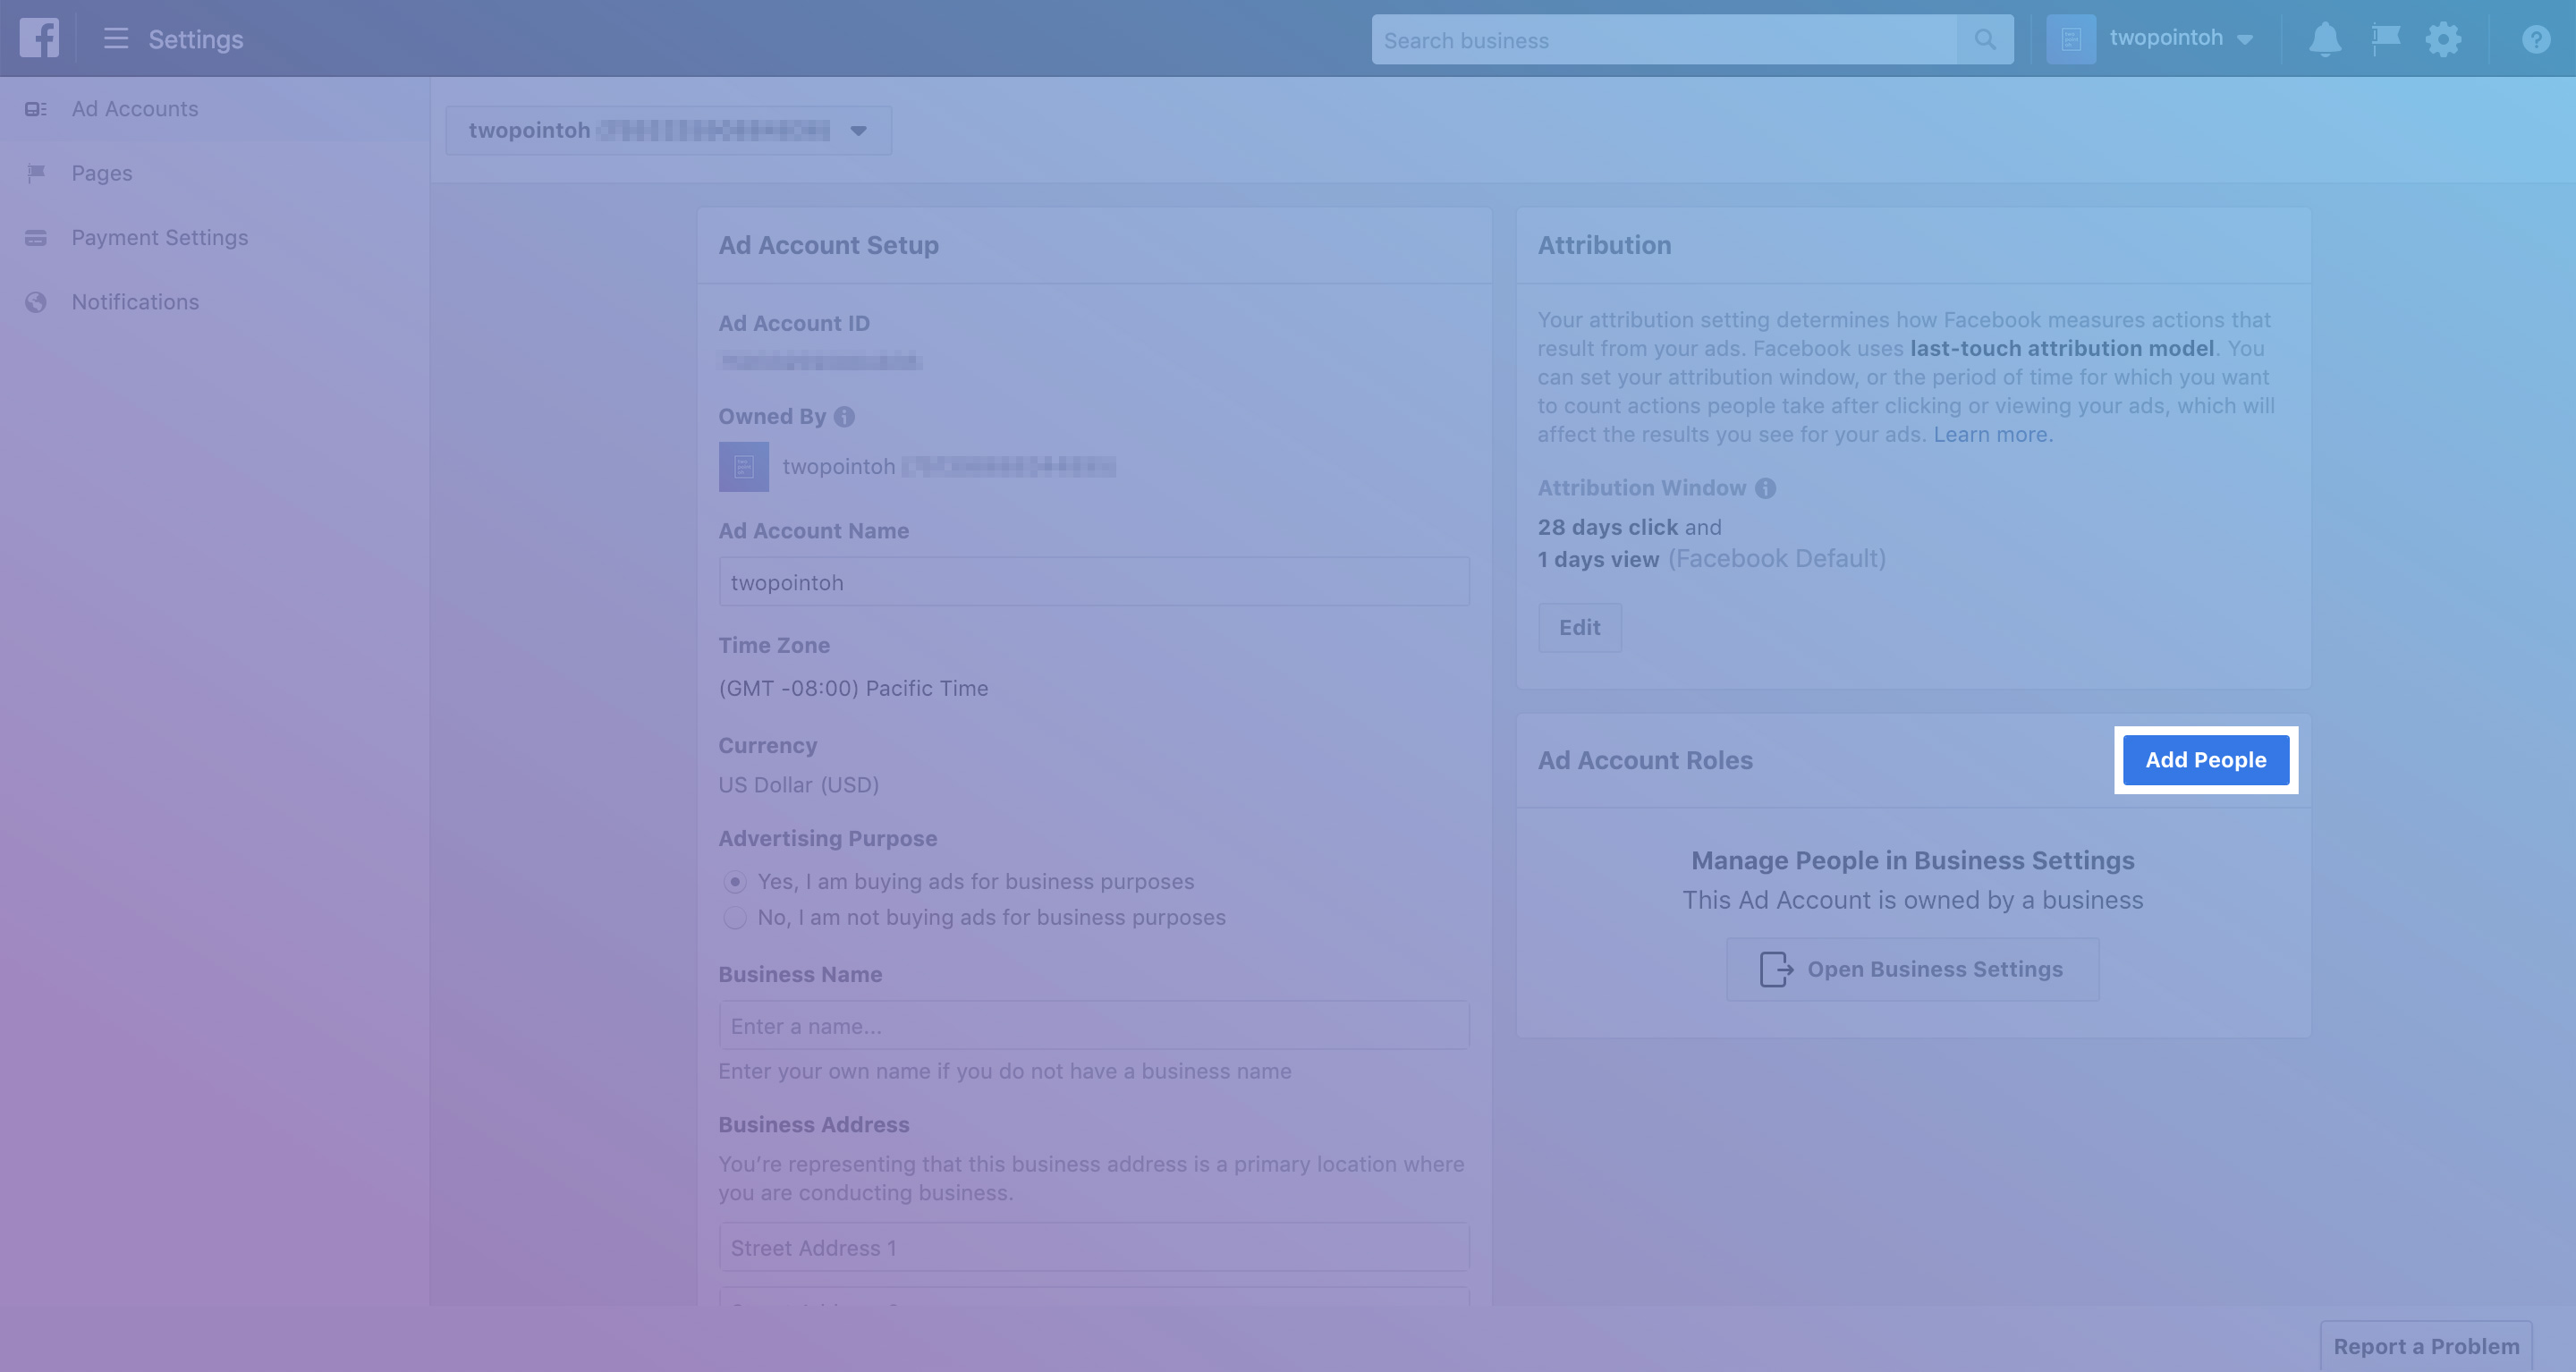
Task: Open Ad Accounts in the sidebar
Action: point(134,109)
